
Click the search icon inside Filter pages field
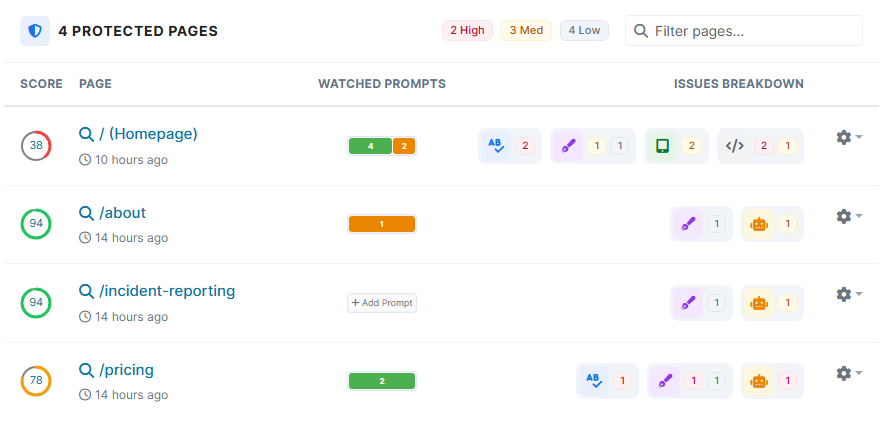click(641, 31)
